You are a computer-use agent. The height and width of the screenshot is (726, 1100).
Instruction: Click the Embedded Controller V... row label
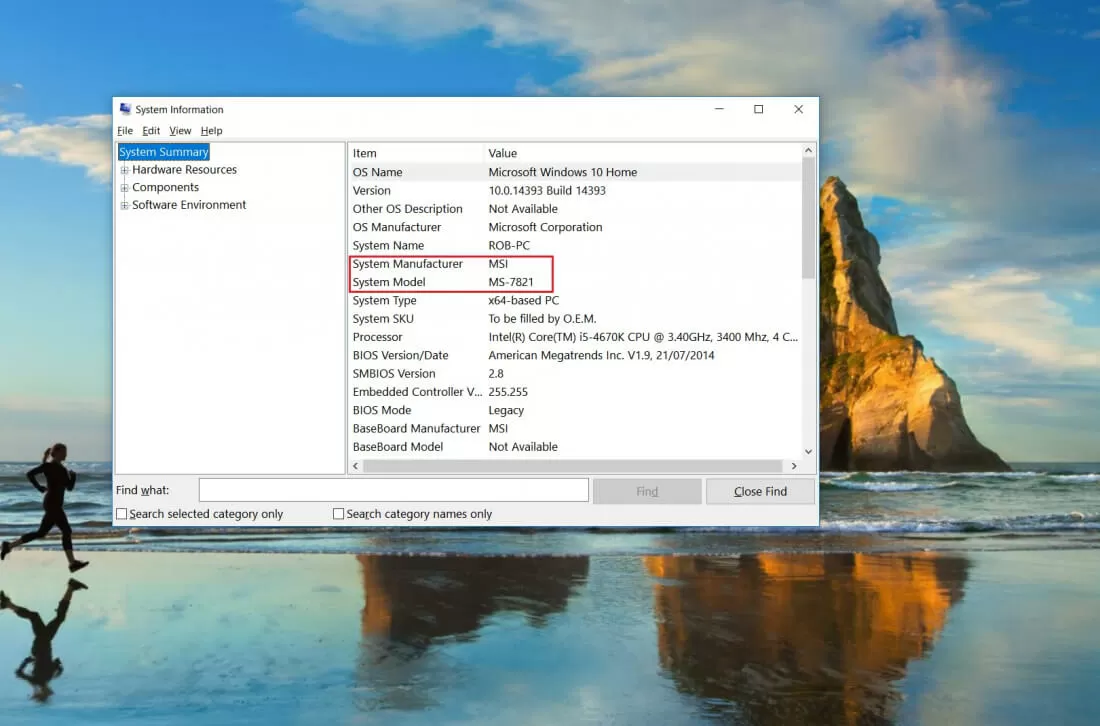click(417, 391)
